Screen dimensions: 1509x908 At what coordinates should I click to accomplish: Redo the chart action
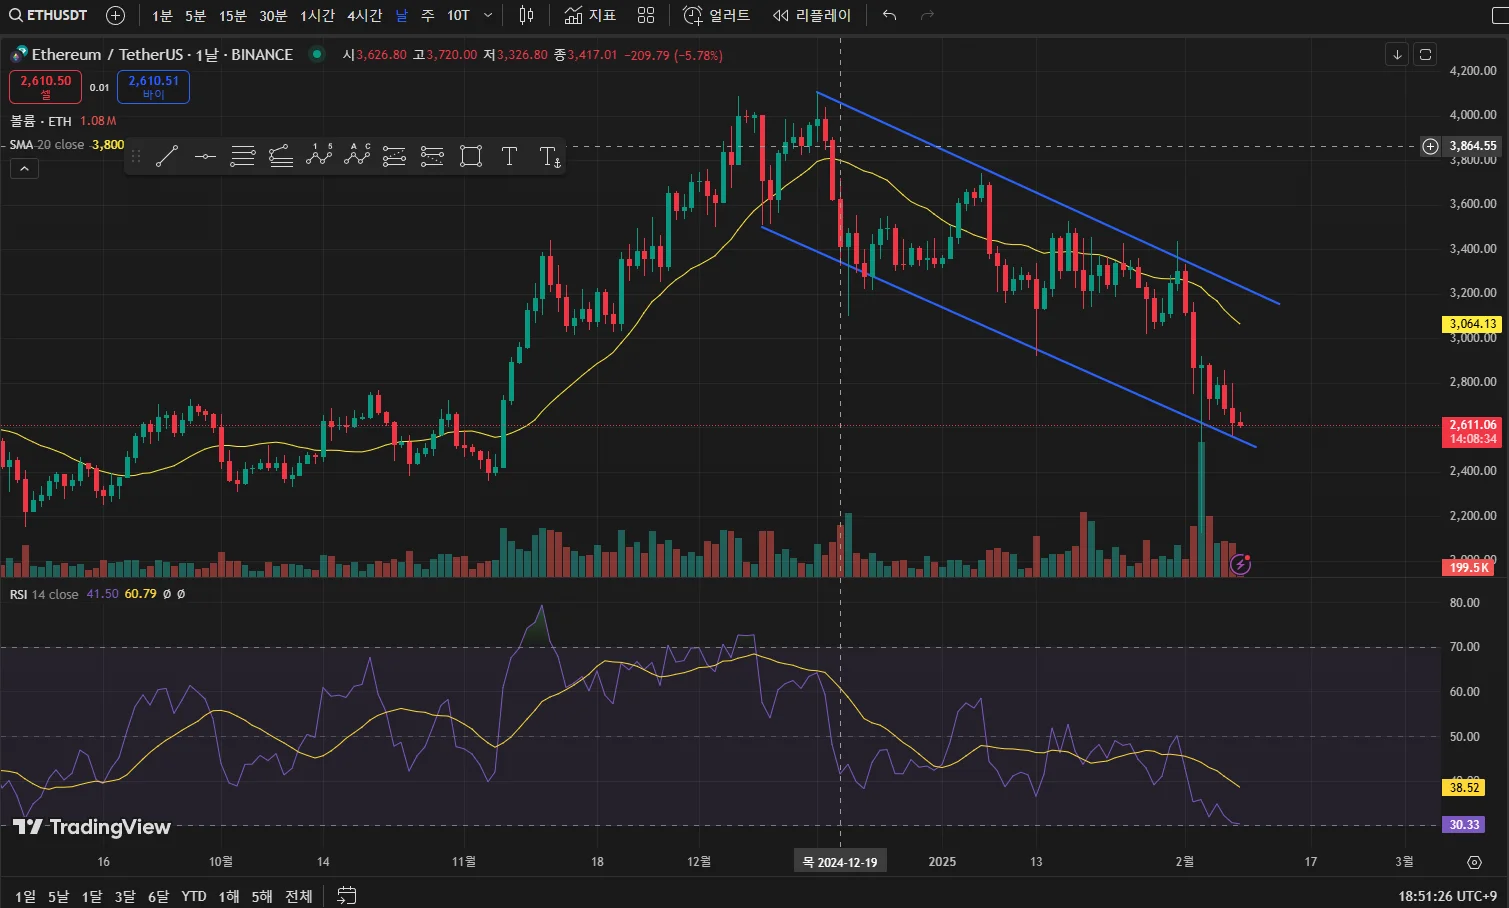click(927, 15)
